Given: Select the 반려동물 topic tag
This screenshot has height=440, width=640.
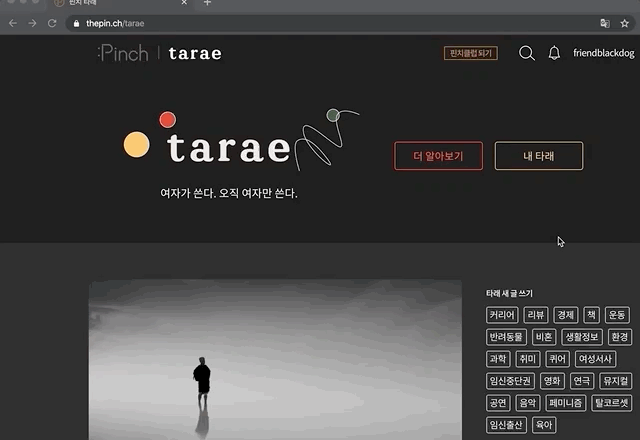Looking at the screenshot, I should (x=506, y=337).
